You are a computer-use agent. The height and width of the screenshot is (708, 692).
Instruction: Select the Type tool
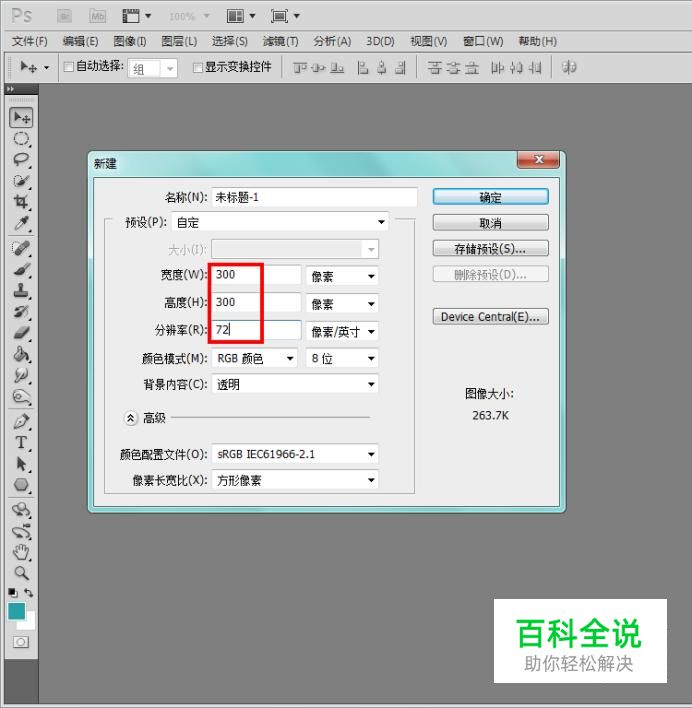(x=21, y=442)
